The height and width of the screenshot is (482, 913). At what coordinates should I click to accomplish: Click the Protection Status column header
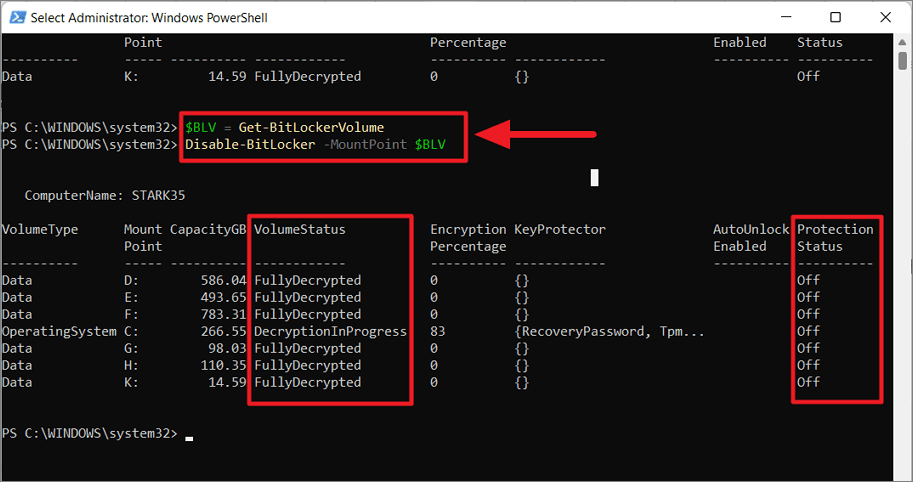[835, 238]
